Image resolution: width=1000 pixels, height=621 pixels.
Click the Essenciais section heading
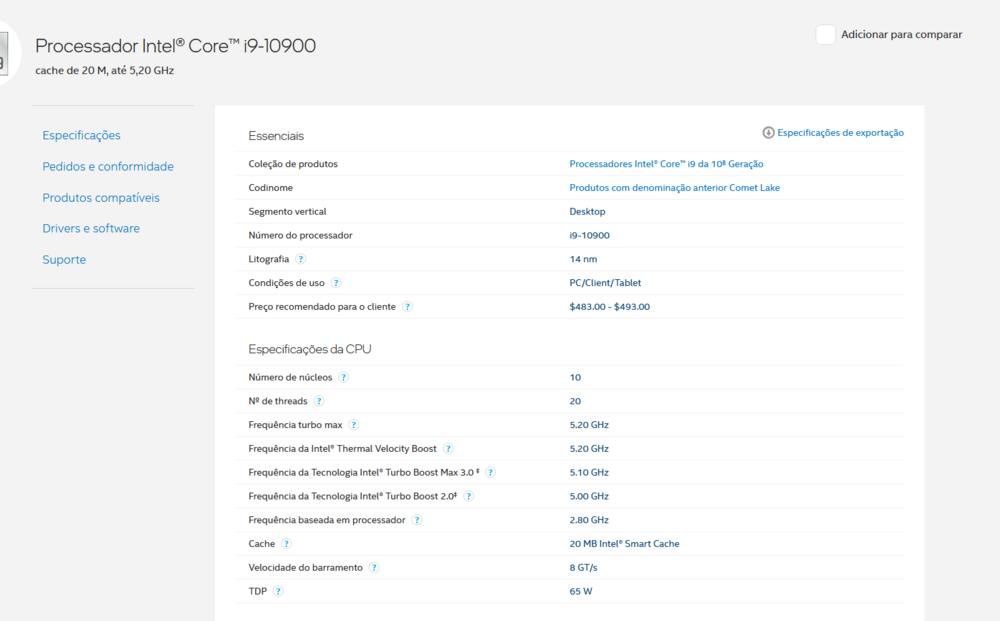point(276,136)
